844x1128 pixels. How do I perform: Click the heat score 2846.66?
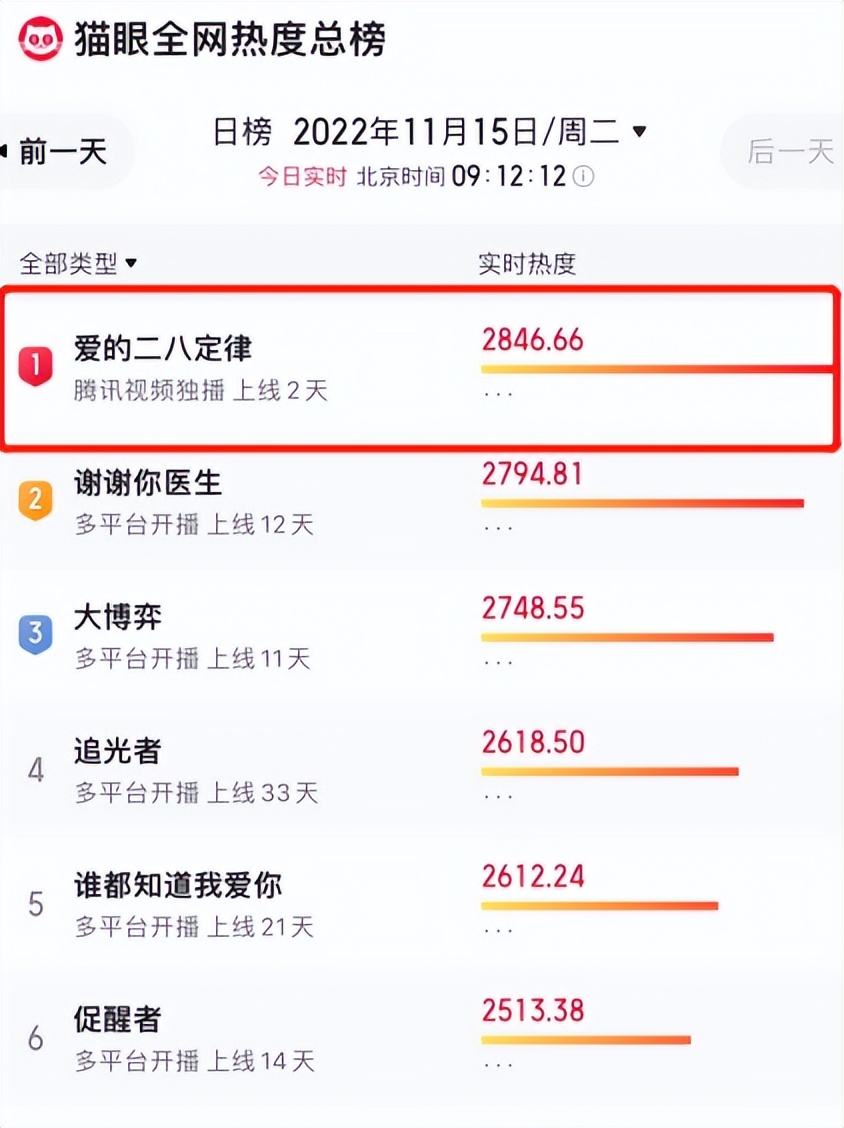[534, 341]
